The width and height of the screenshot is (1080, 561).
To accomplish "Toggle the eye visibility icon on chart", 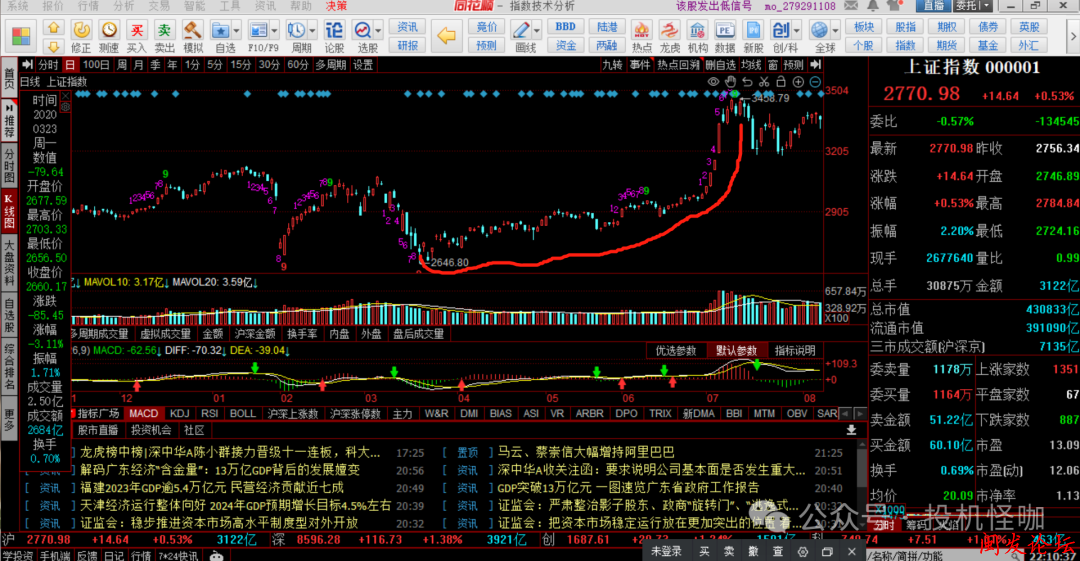I will coord(714,81).
